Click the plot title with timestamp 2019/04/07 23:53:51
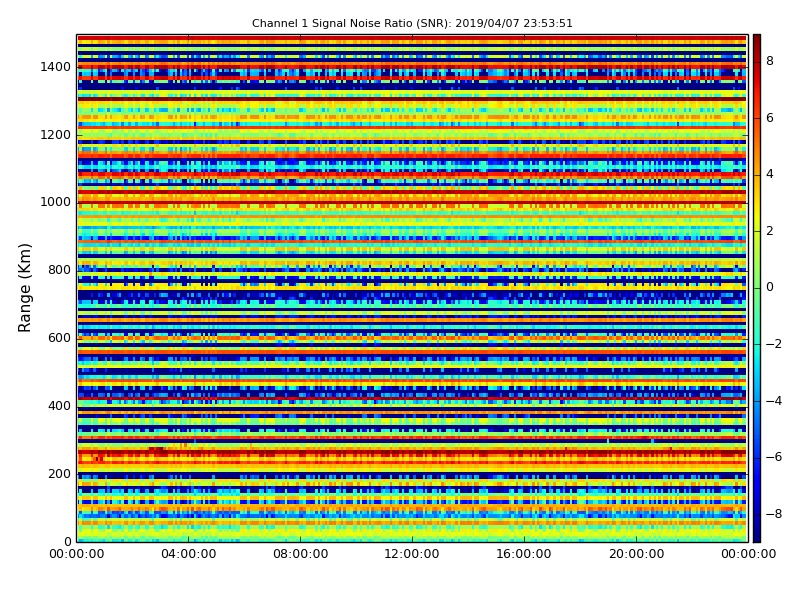This screenshot has width=800, height=600. [412, 23]
